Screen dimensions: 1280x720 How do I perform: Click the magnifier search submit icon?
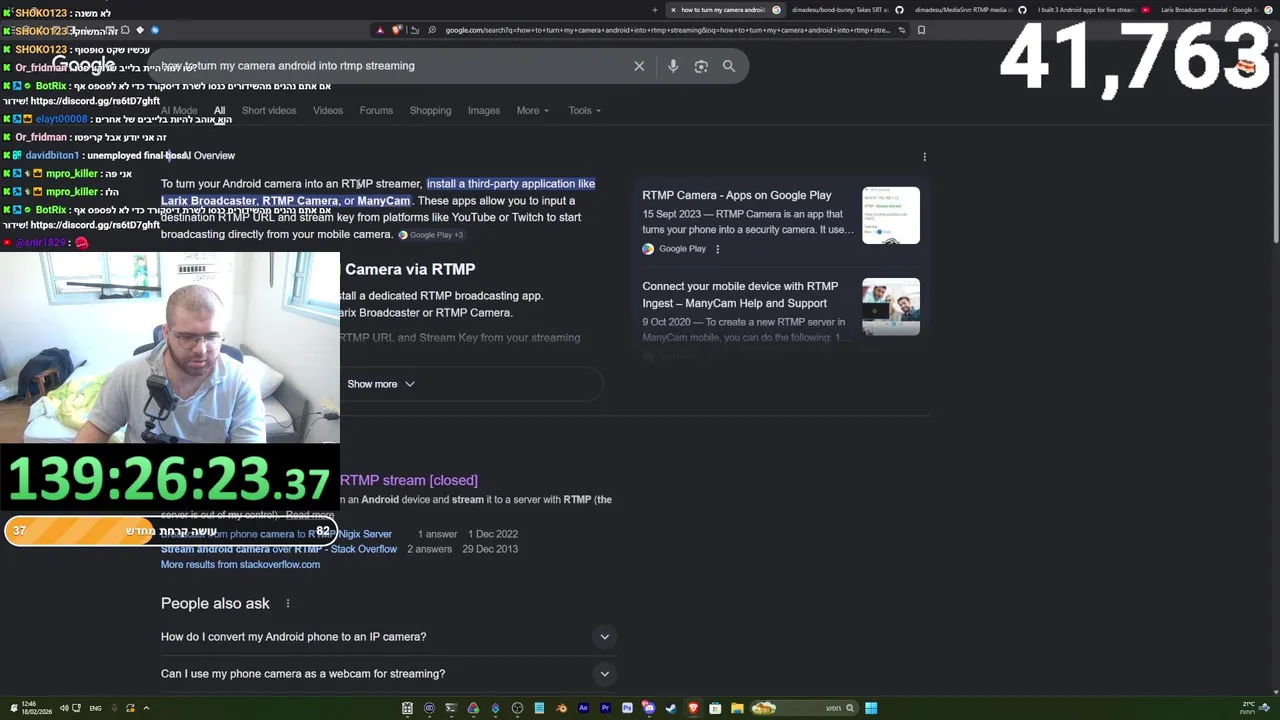click(729, 66)
